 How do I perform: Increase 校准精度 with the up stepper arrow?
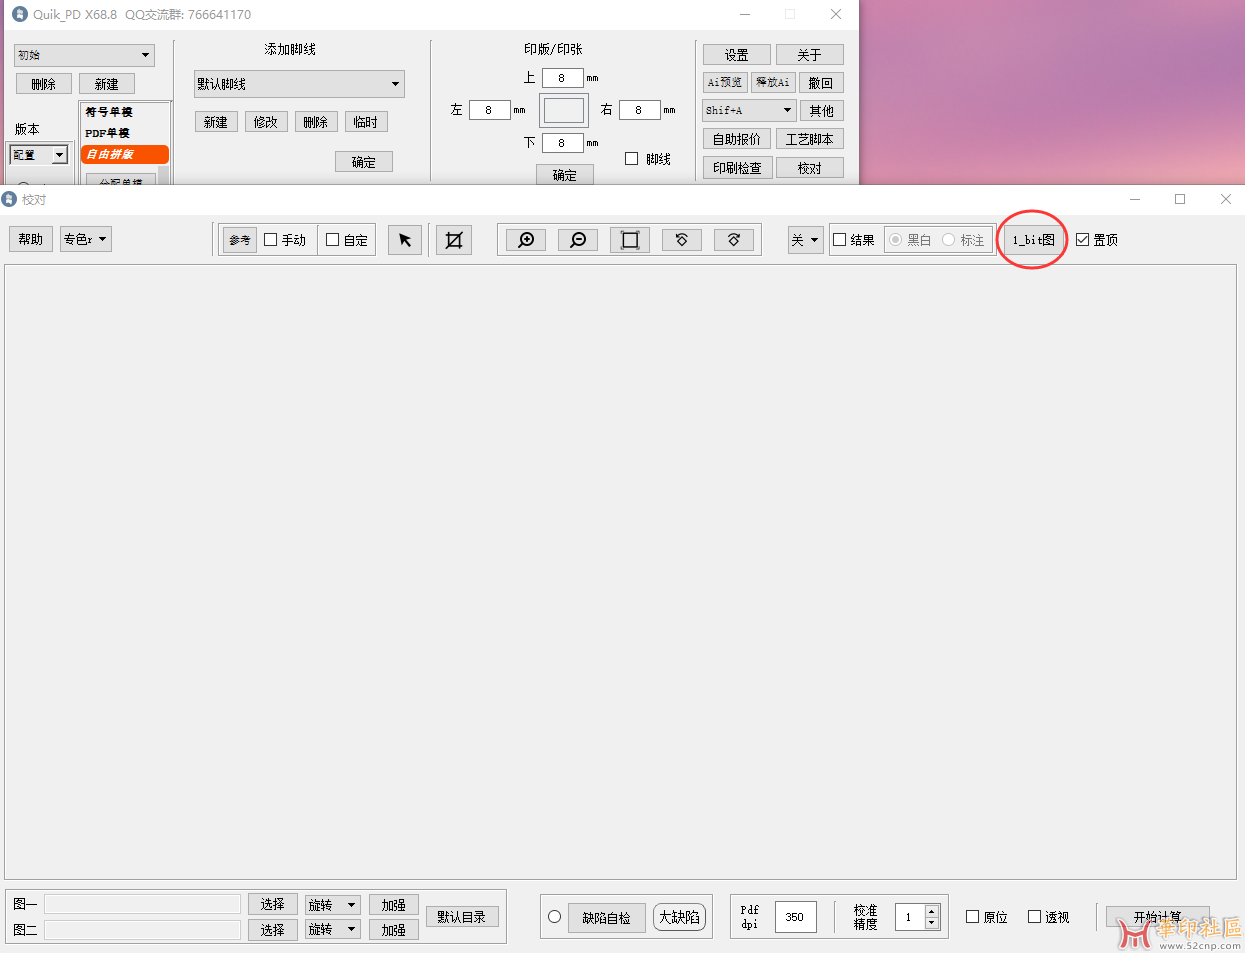coord(932,911)
